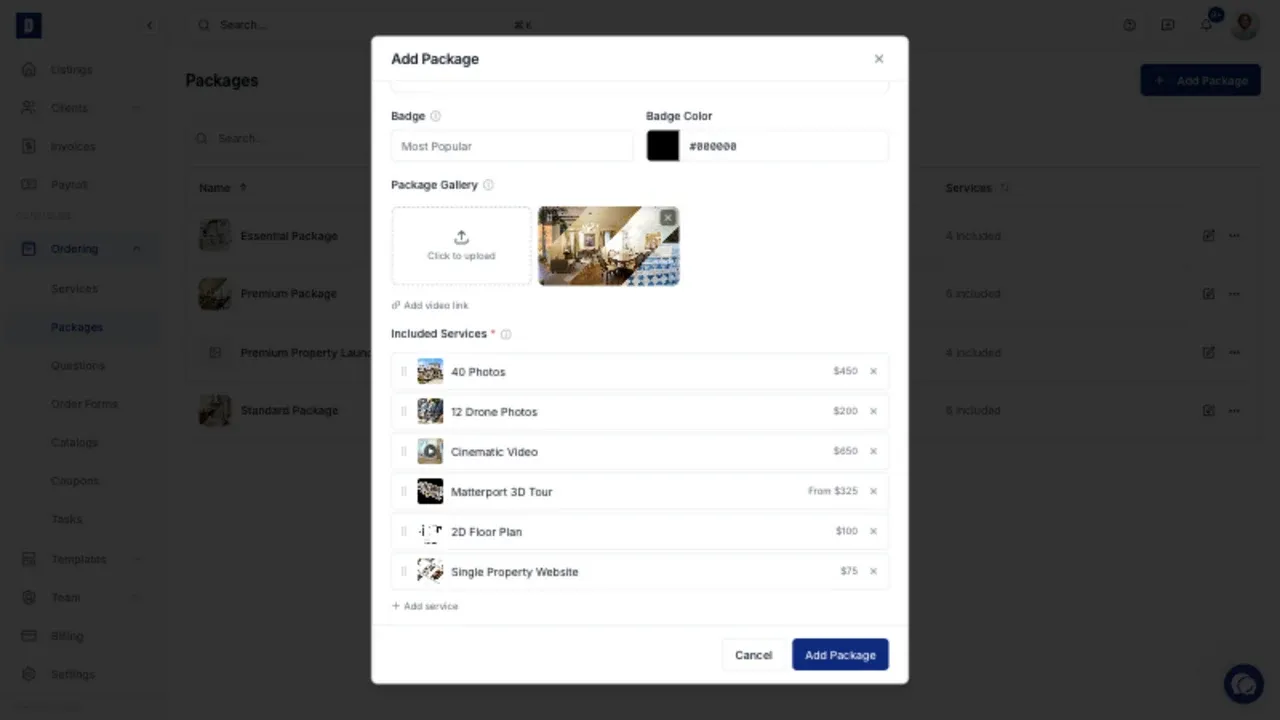Open Catalogs in sidebar
Viewport: 1280px width, 720px height.
75,442
